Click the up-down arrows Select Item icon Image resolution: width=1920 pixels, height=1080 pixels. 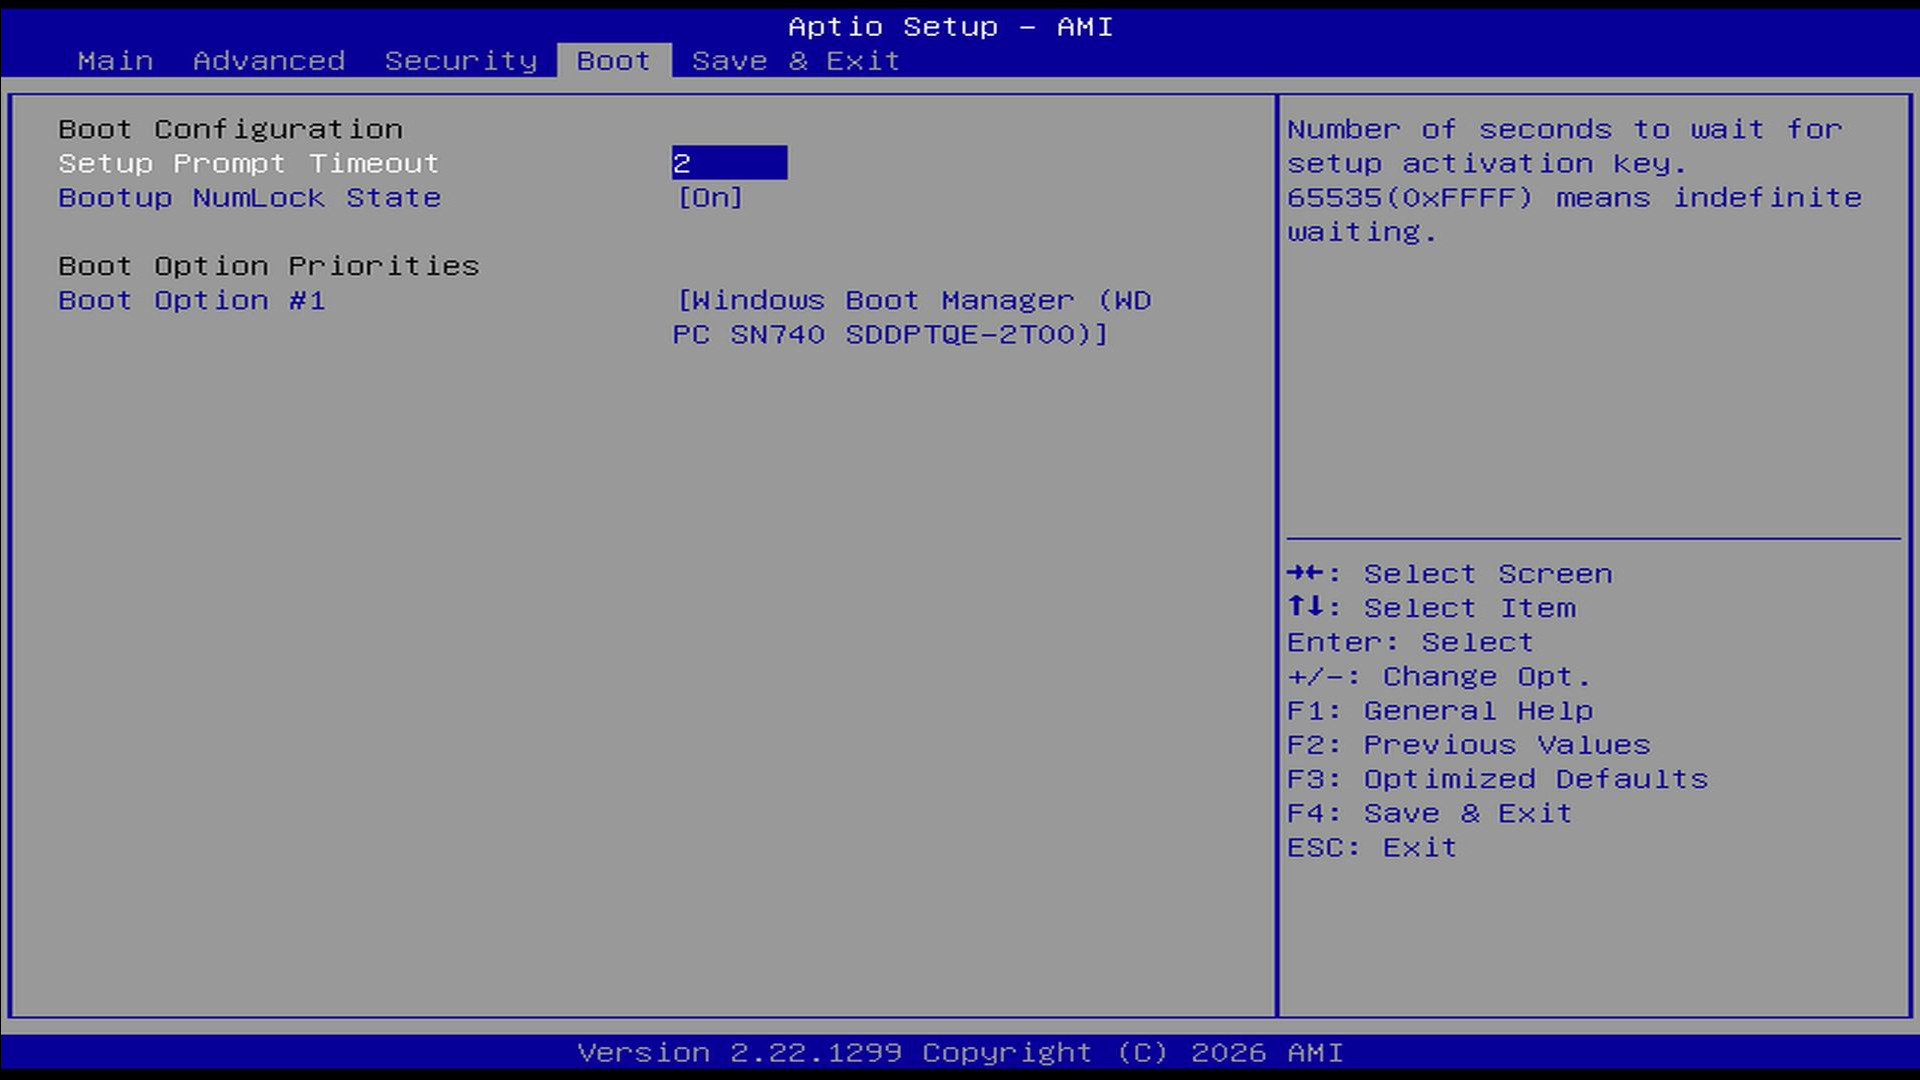pyautogui.click(x=1306, y=607)
